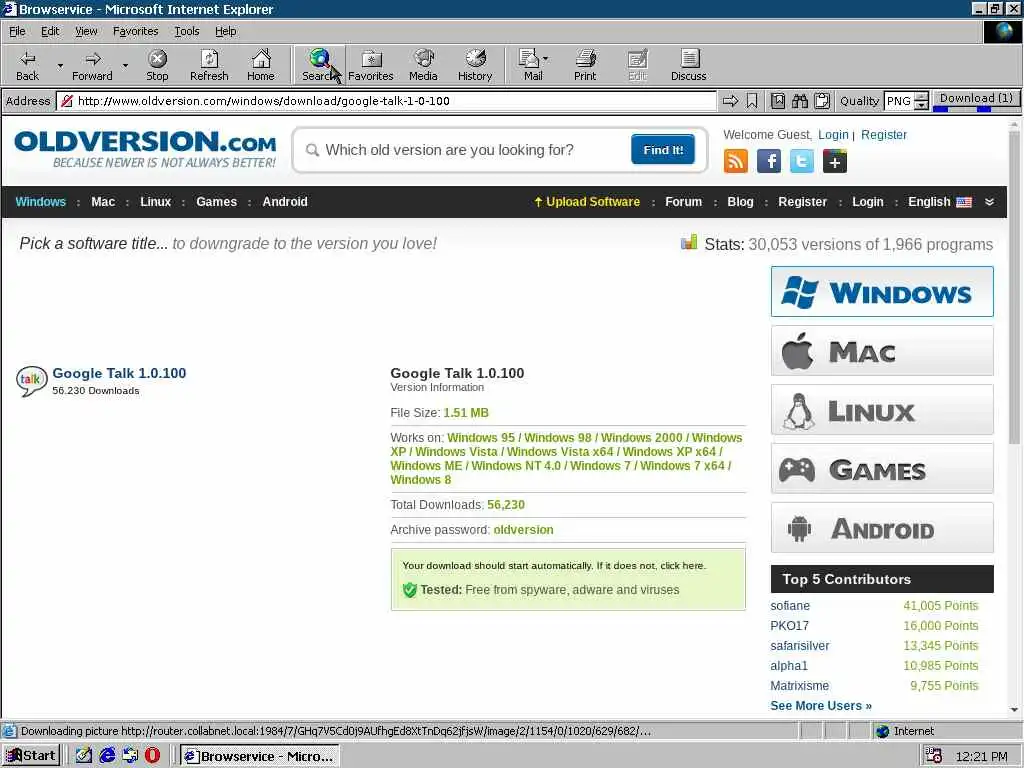
Task: Click the clipboard icon in address row
Action: [822, 101]
